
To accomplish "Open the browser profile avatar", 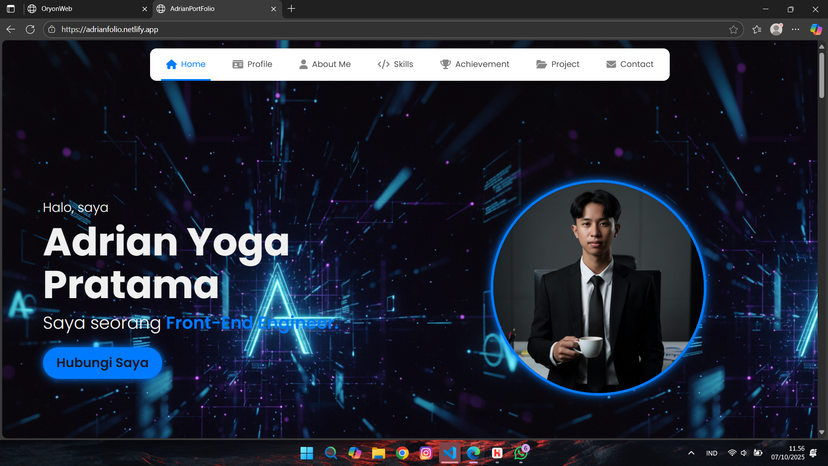I will pyautogui.click(x=776, y=30).
